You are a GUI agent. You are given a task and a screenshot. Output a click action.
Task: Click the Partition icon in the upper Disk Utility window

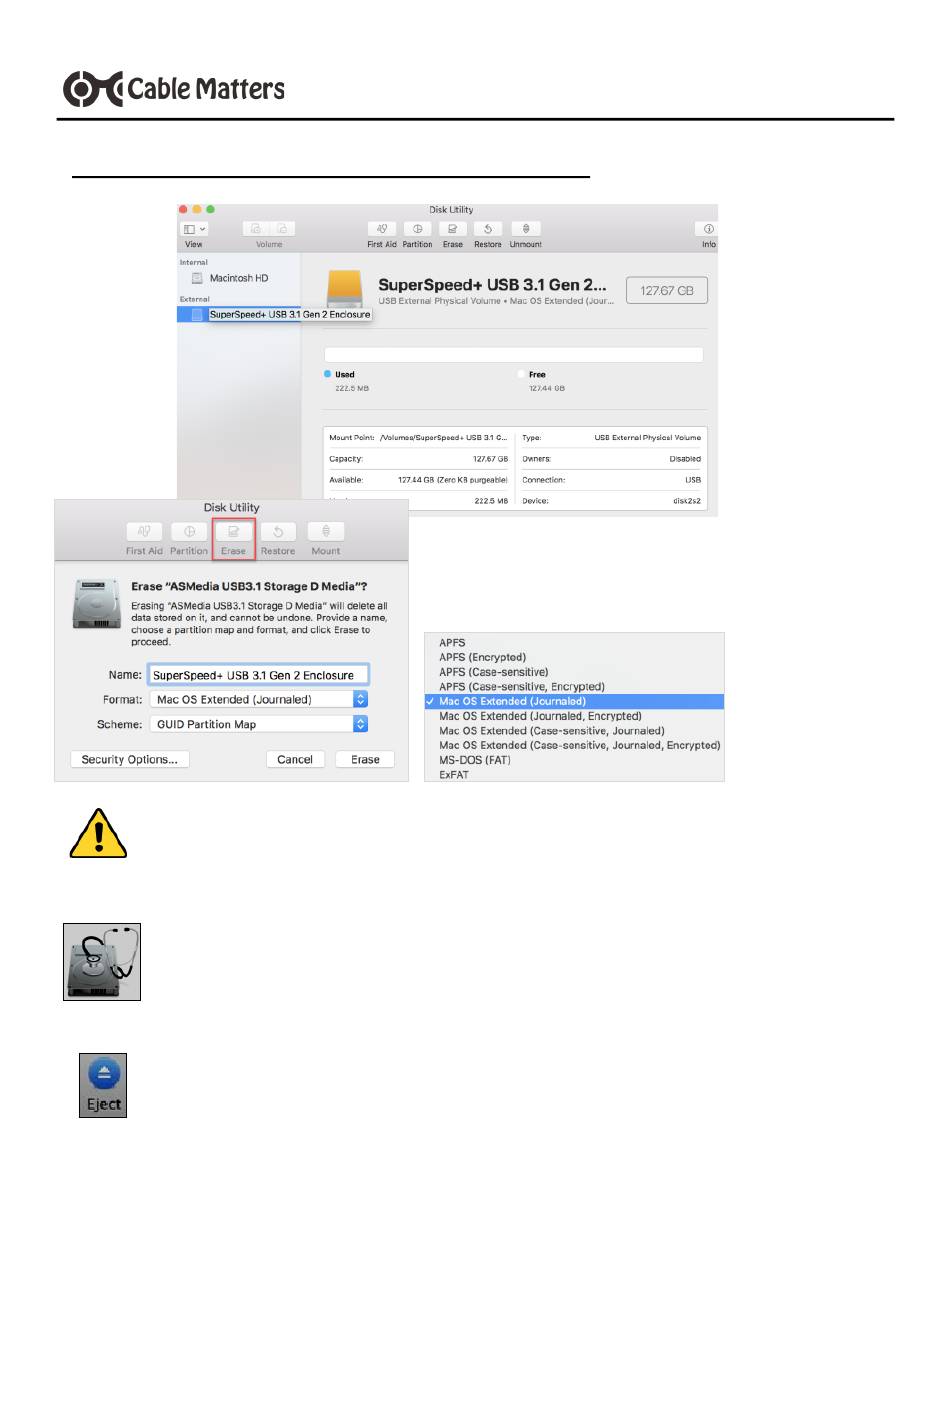[417, 229]
